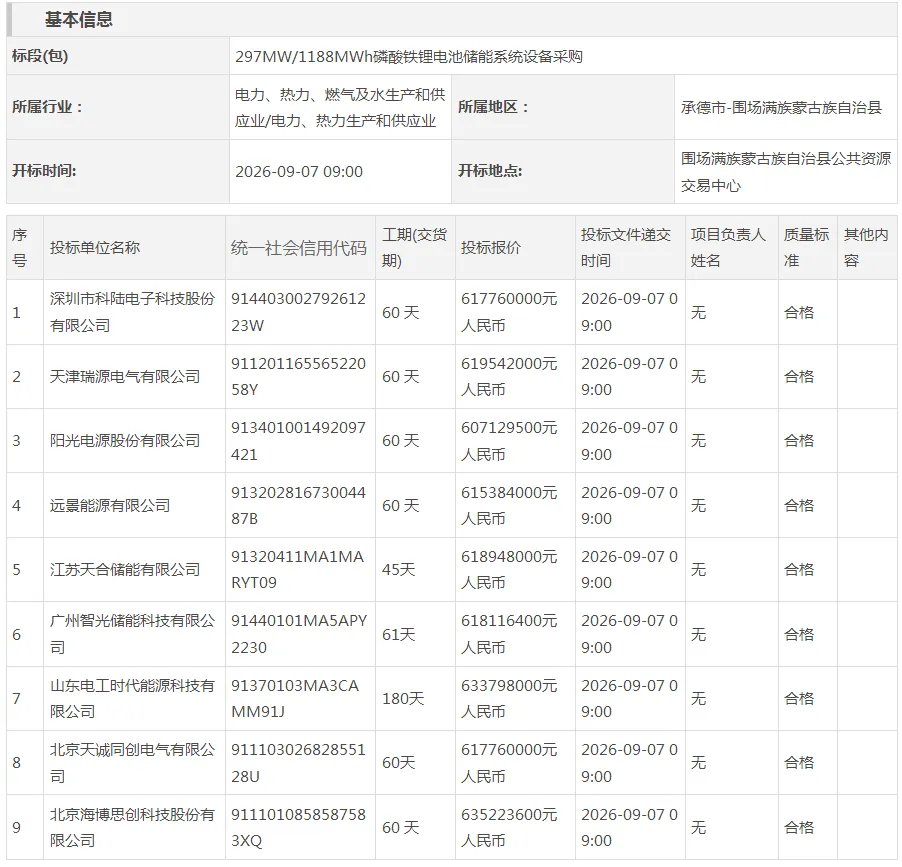Screen dimensions: 902x867
Task: Click 深圳市科陆's 617760000元 bid price
Action: pos(509,312)
